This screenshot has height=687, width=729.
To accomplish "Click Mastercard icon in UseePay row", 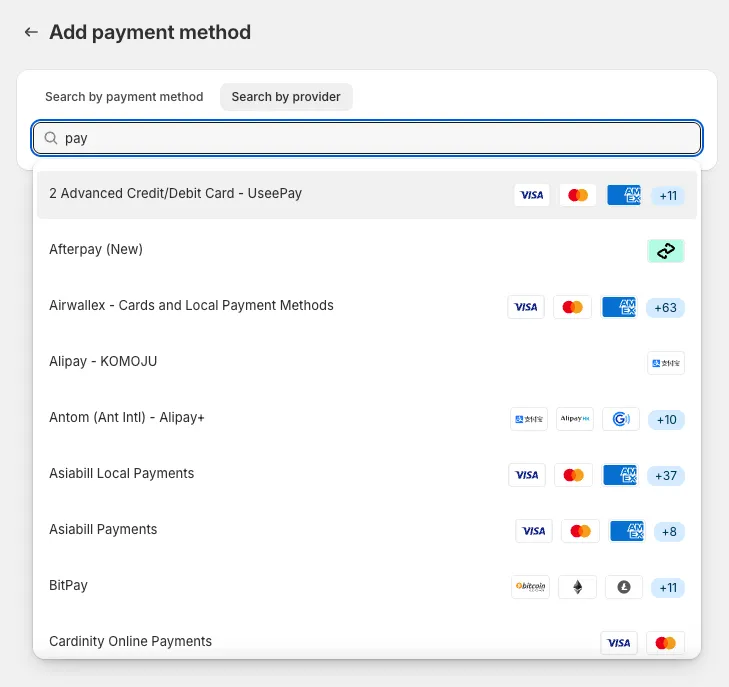I will click(578, 195).
